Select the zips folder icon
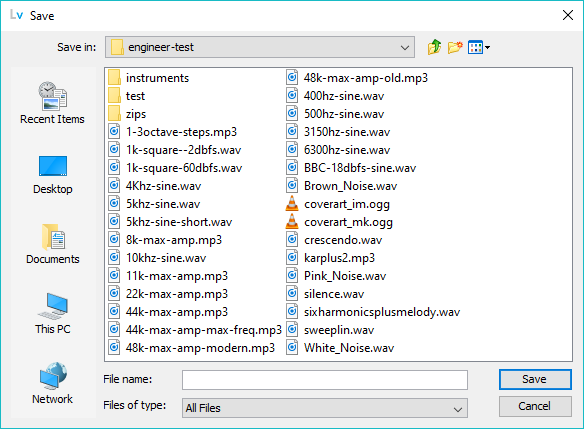 (114, 114)
